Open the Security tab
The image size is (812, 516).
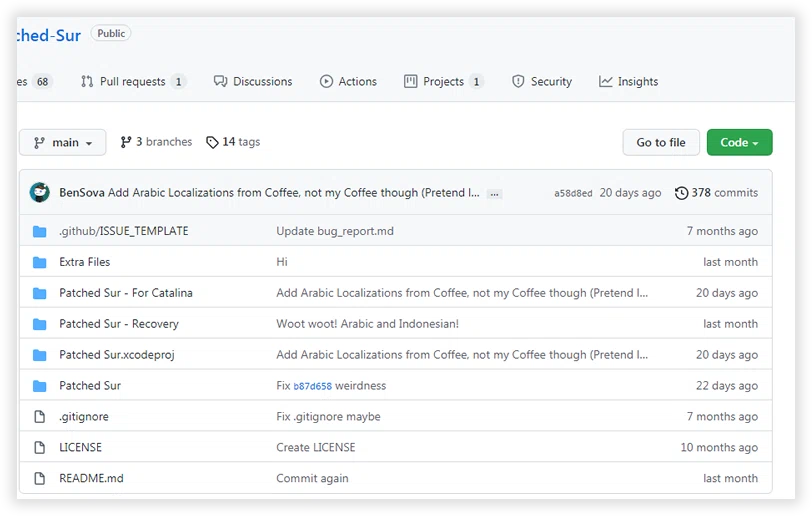click(542, 81)
